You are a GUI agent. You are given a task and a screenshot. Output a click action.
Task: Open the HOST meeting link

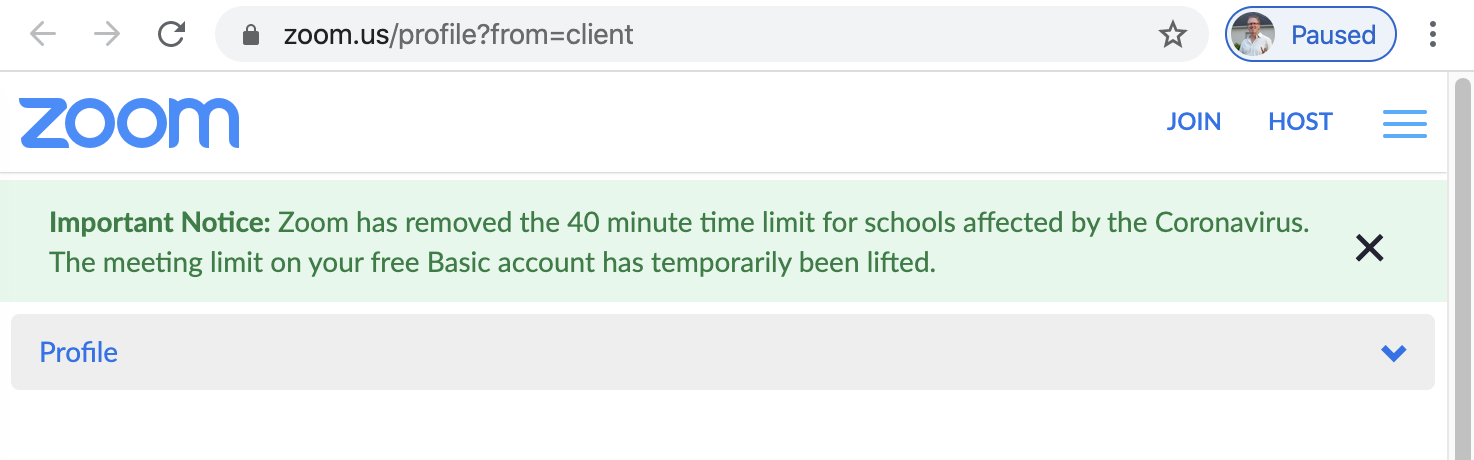click(1300, 122)
